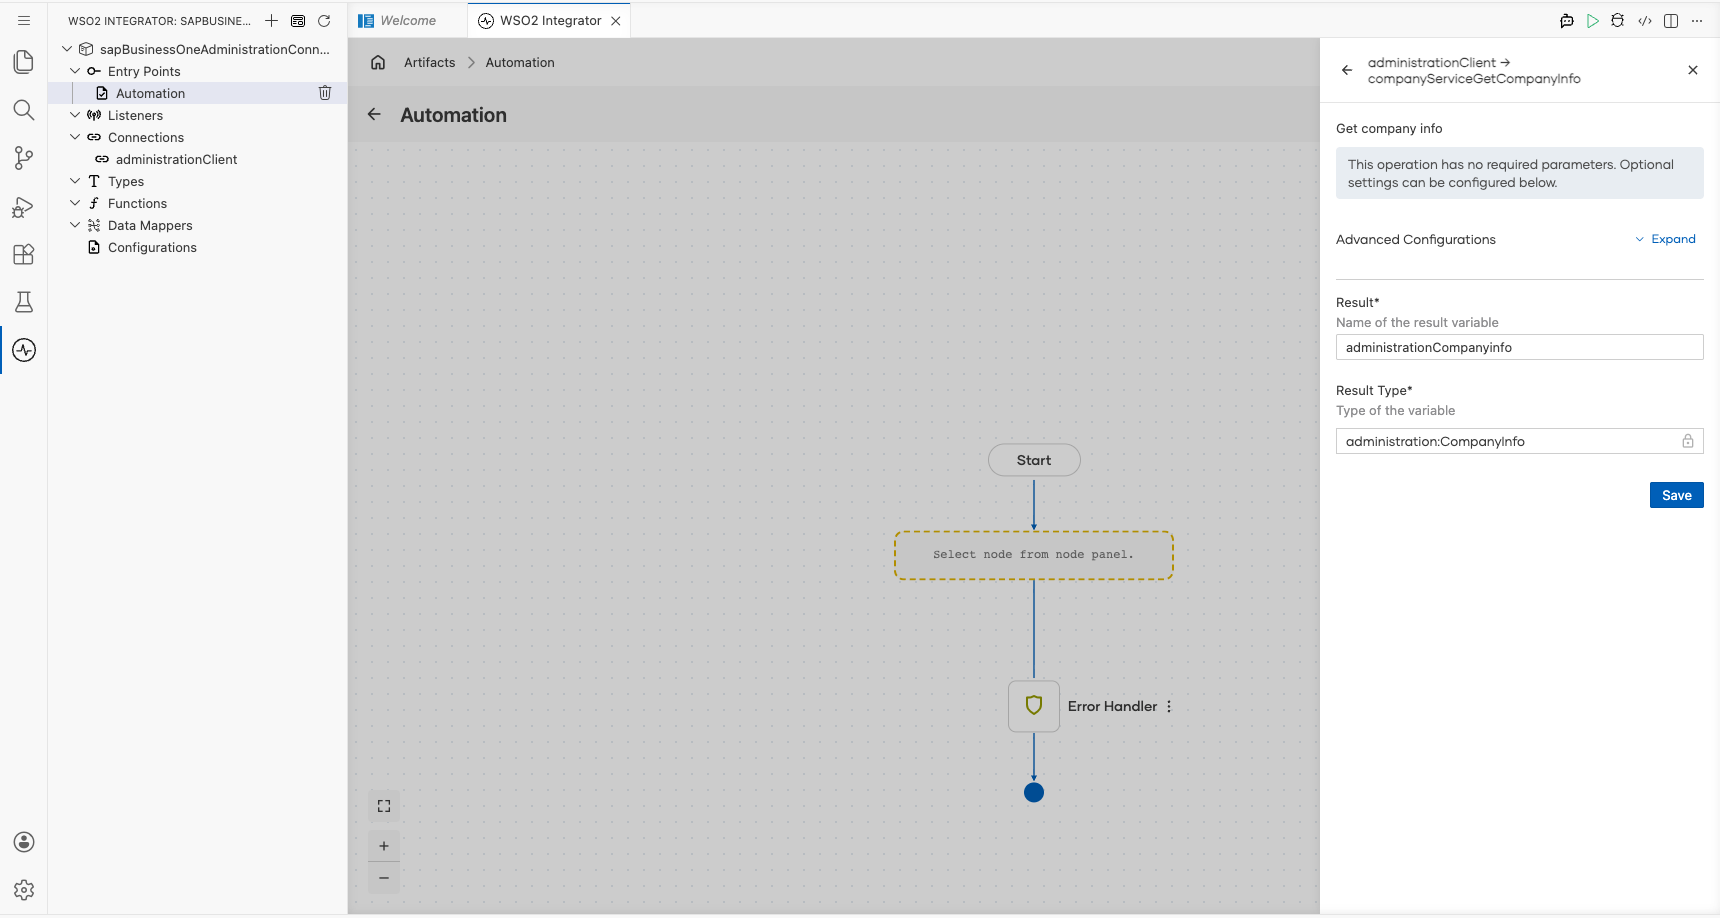This screenshot has height=918, width=1720.
Task: Open the Extensions view
Action: click(x=24, y=254)
